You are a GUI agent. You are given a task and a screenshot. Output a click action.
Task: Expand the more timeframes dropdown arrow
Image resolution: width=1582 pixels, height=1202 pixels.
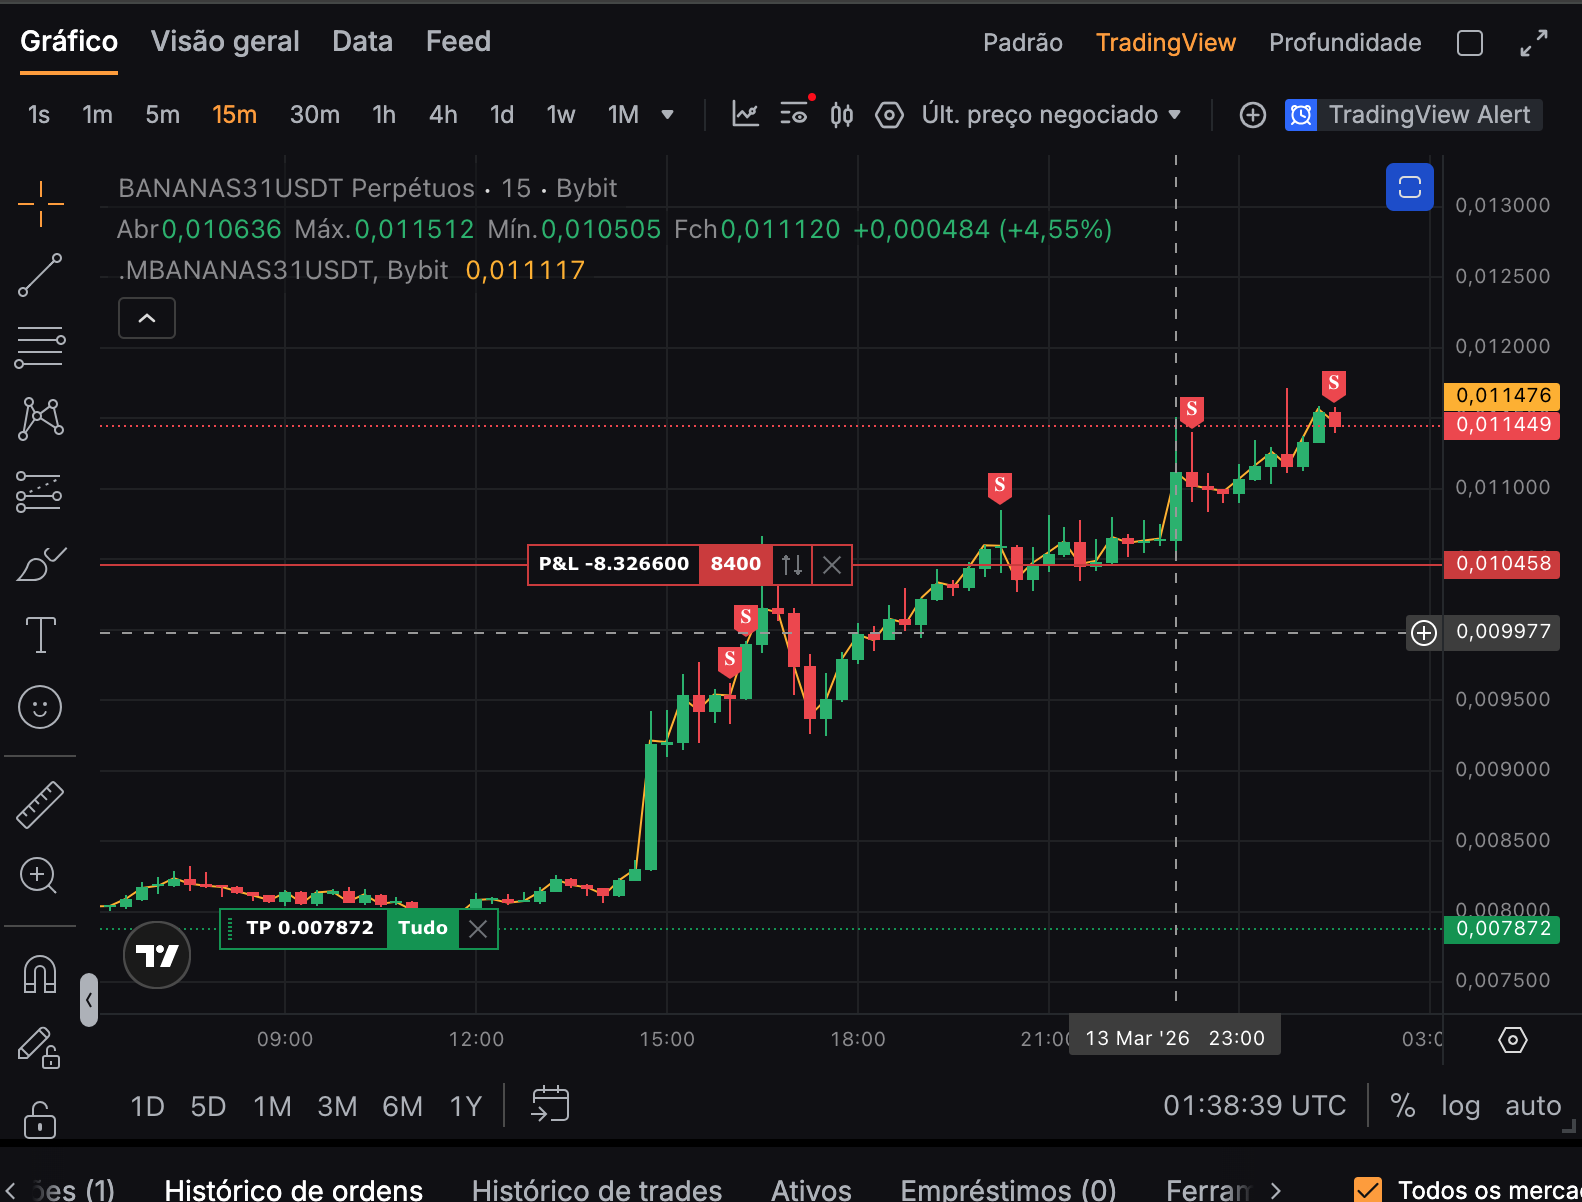click(x=667, y=115)
